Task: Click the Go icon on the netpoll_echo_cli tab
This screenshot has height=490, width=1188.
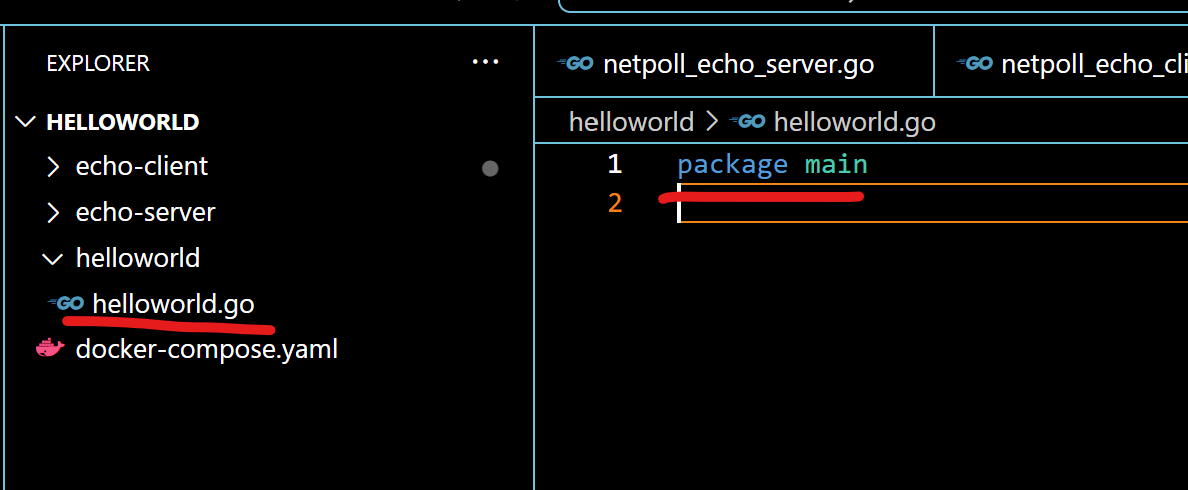Action: 975,64
